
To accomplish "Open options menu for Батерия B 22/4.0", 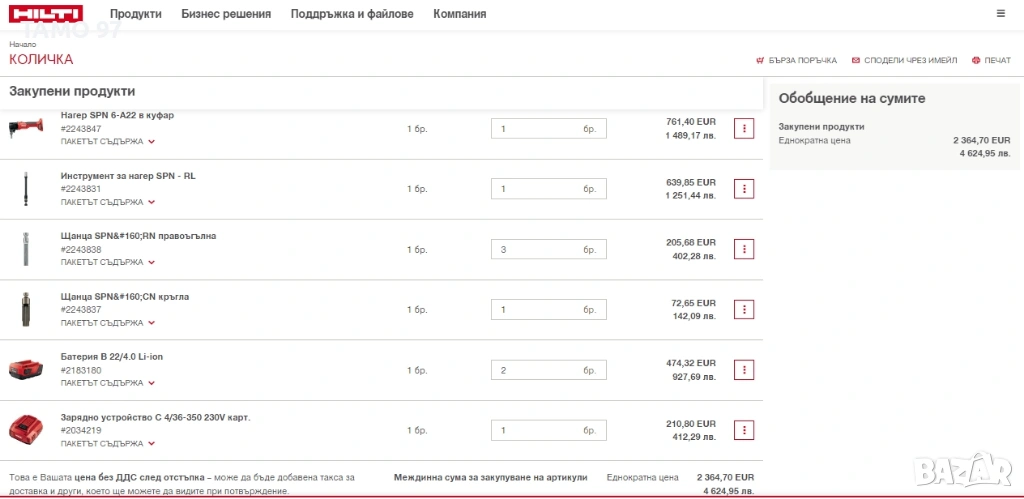I will tap(744, 370).
